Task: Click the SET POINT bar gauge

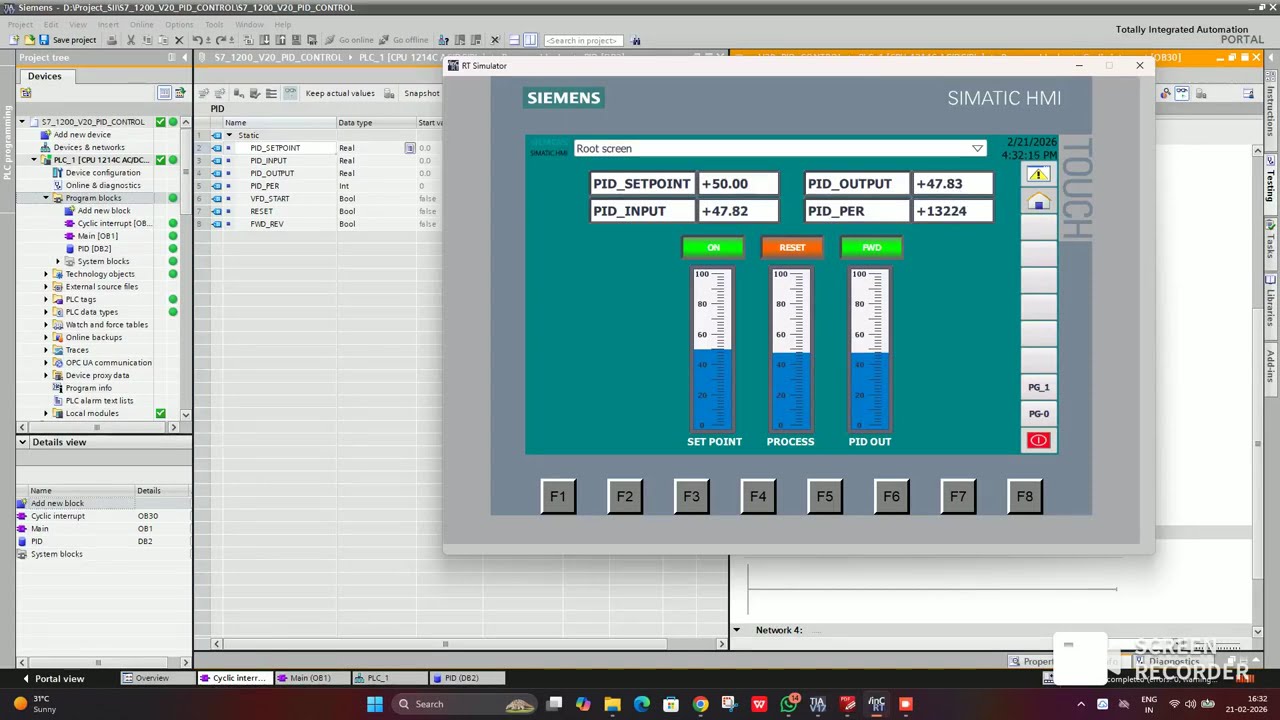Action: (x=713, y=350)
